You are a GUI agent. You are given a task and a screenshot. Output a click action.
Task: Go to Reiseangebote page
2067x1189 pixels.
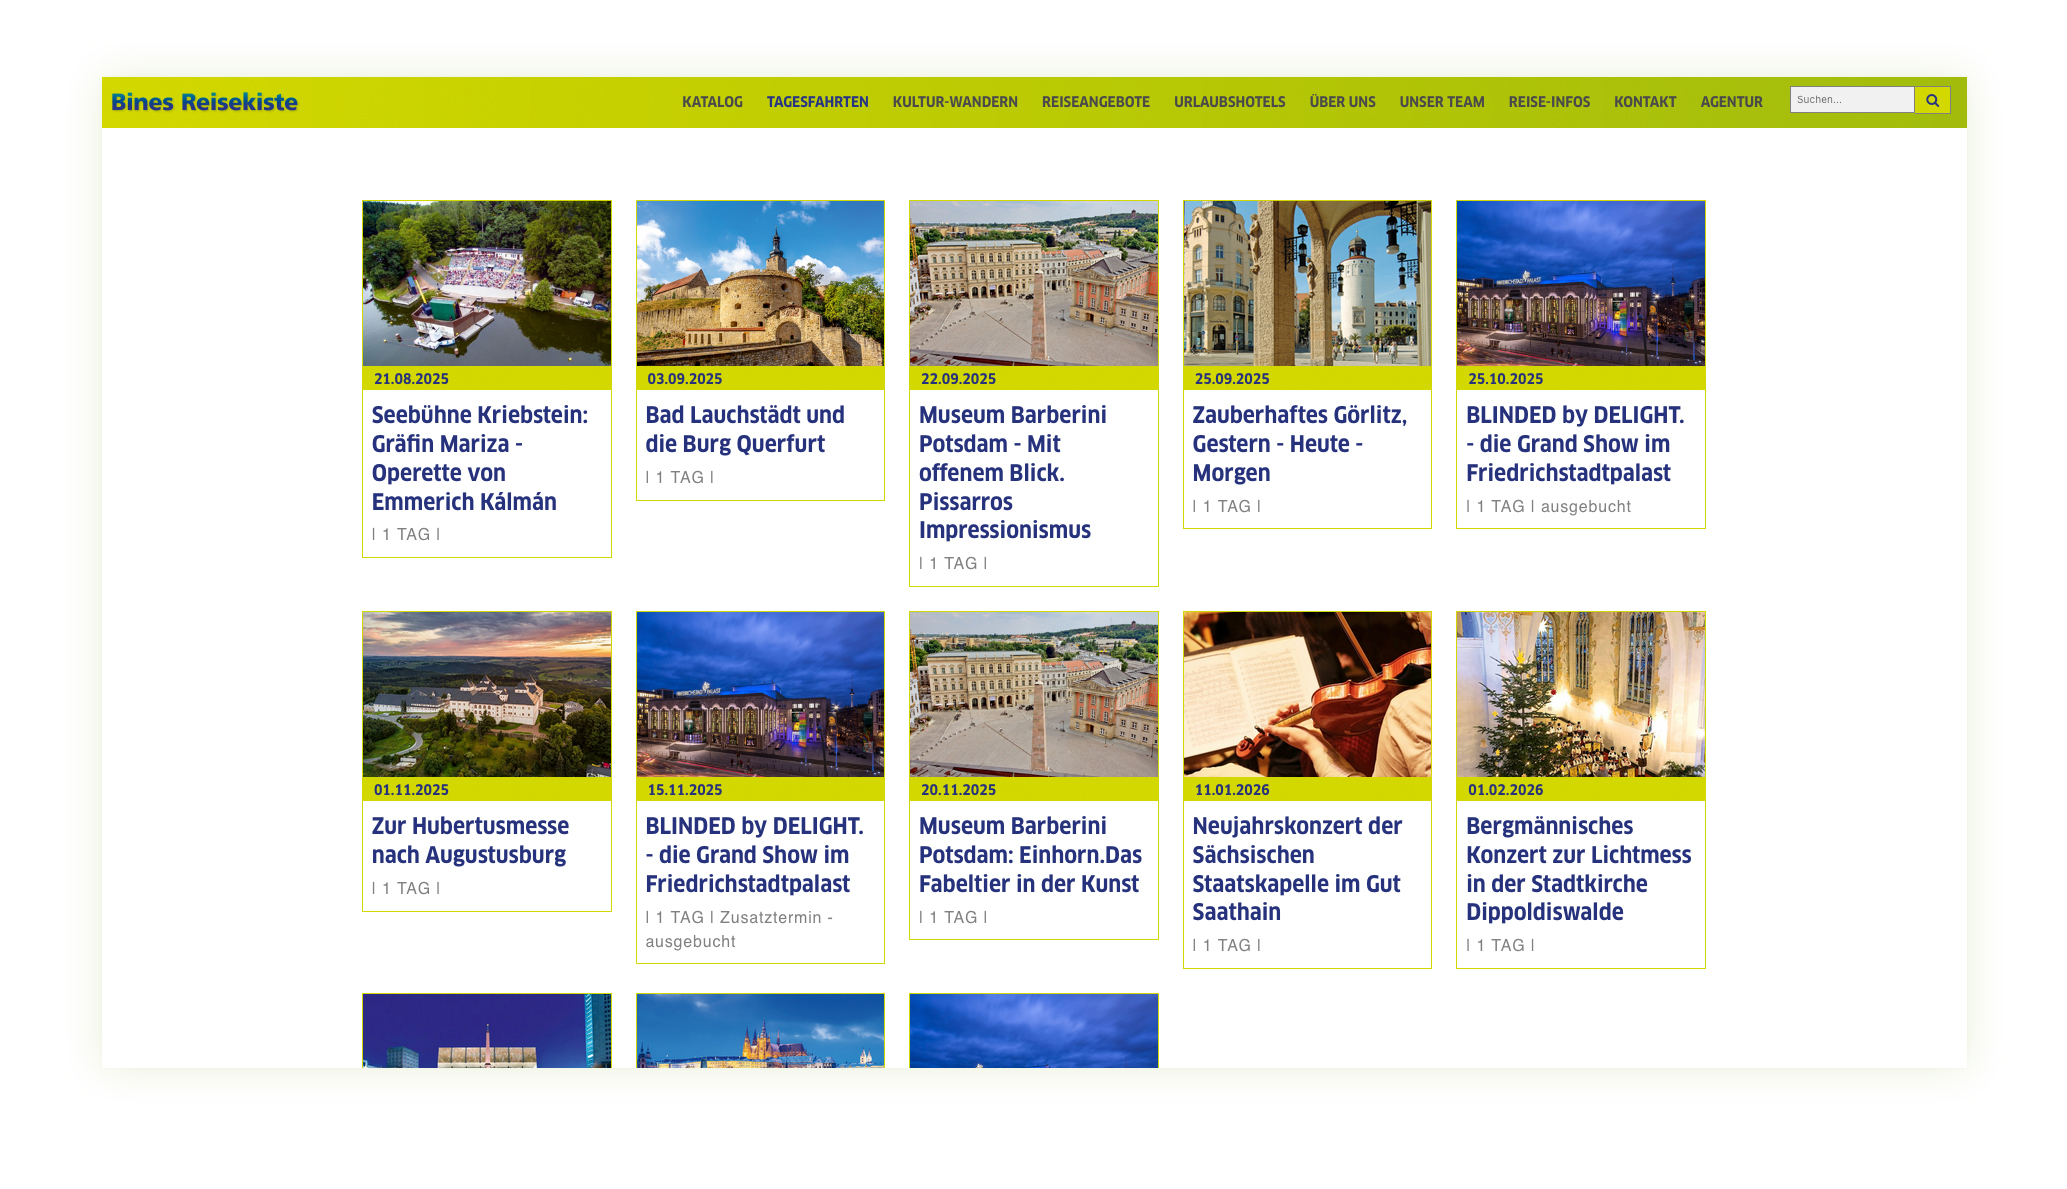click(1095, 102)
